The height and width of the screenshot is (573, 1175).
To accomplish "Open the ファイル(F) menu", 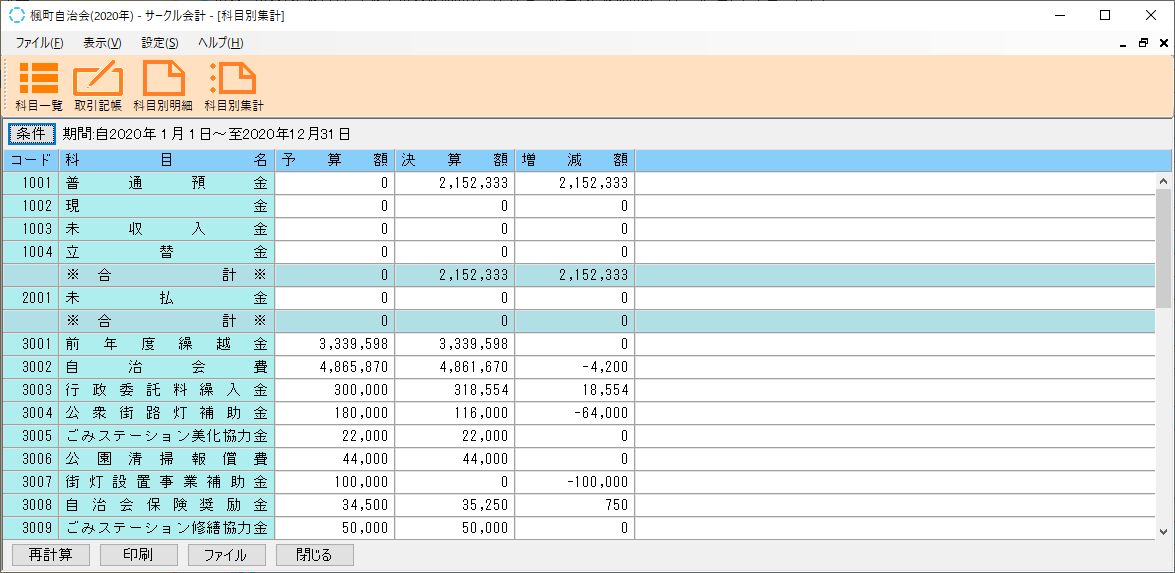I will click(x=39, y=43).
